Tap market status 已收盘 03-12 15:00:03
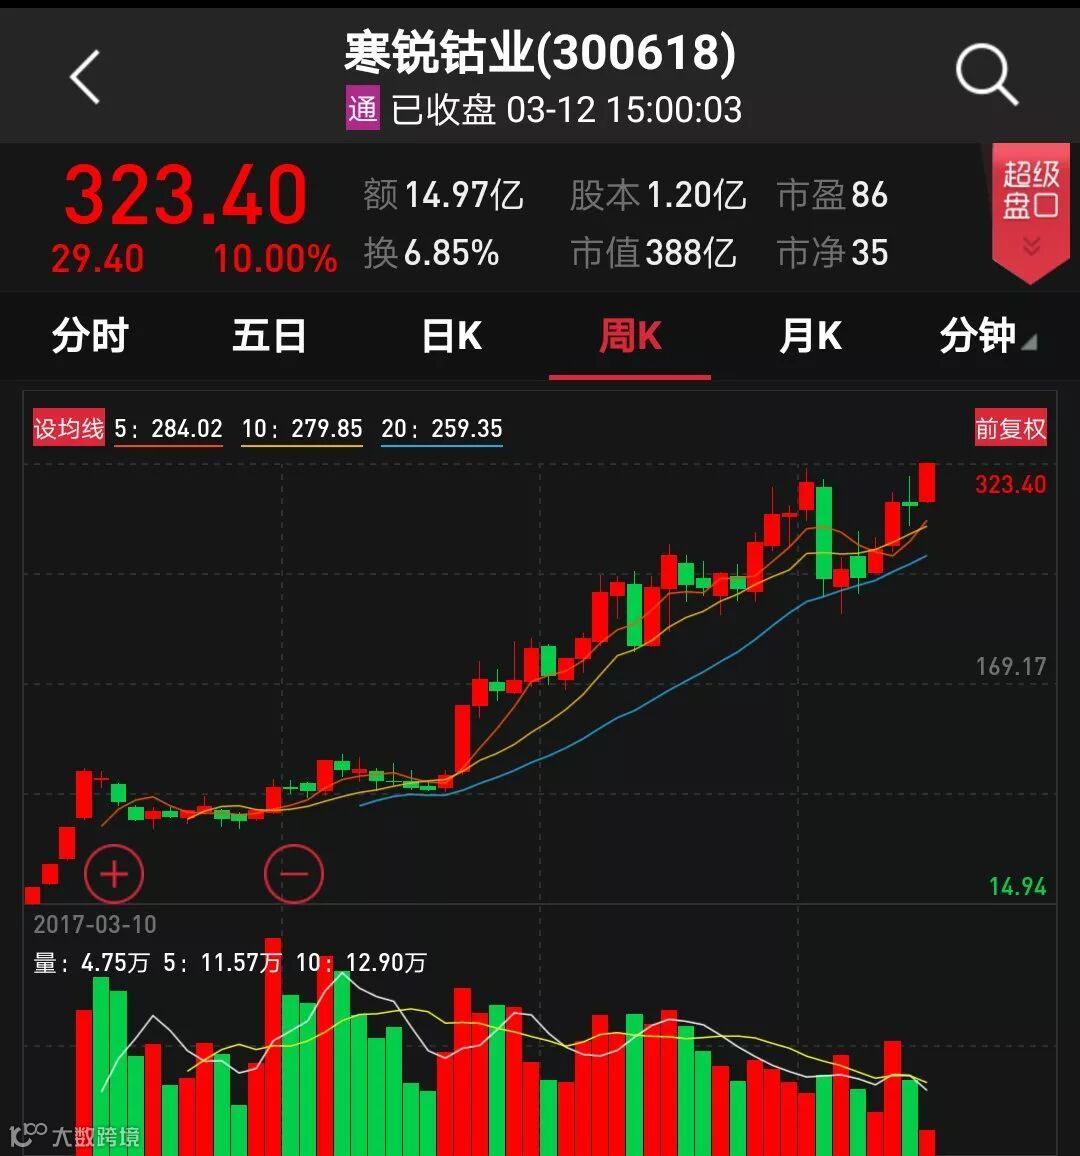The width and height of the screenshot is (1080, 1156). 566,110
